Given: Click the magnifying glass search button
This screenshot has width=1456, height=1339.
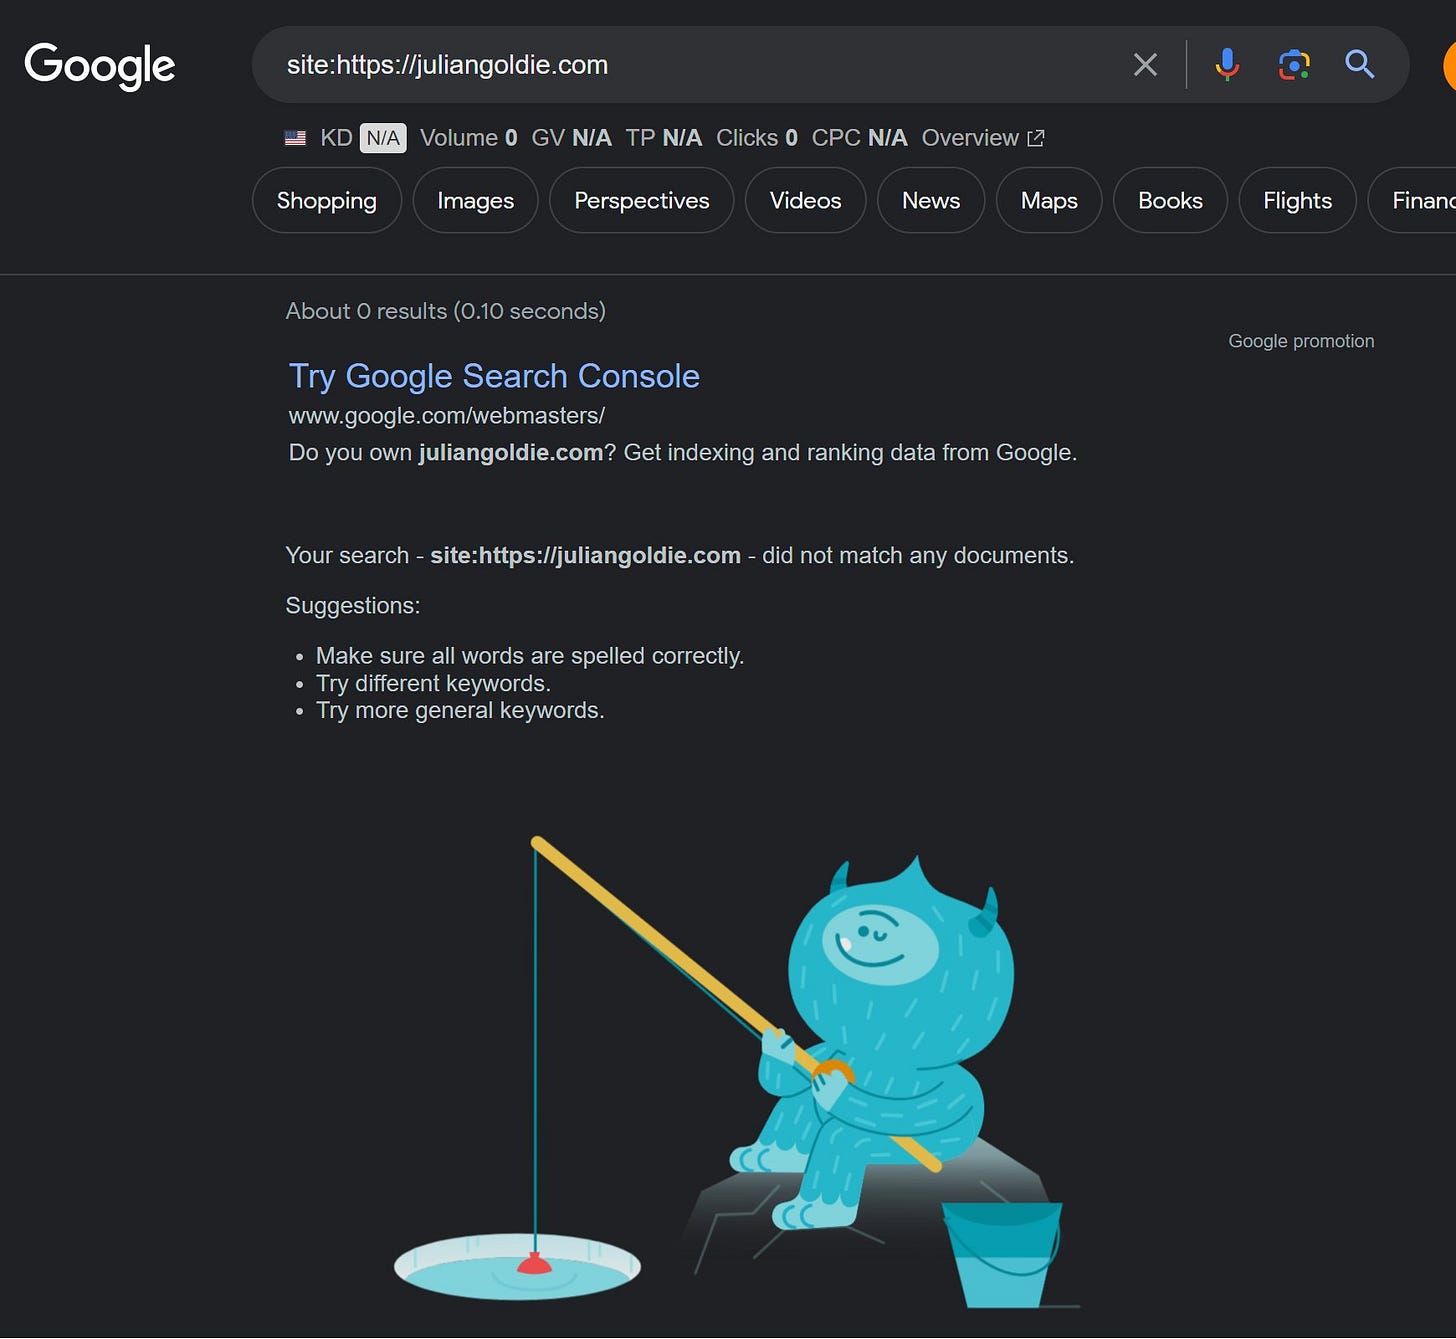Looking at the screenshot, I should pos(1359,65).
